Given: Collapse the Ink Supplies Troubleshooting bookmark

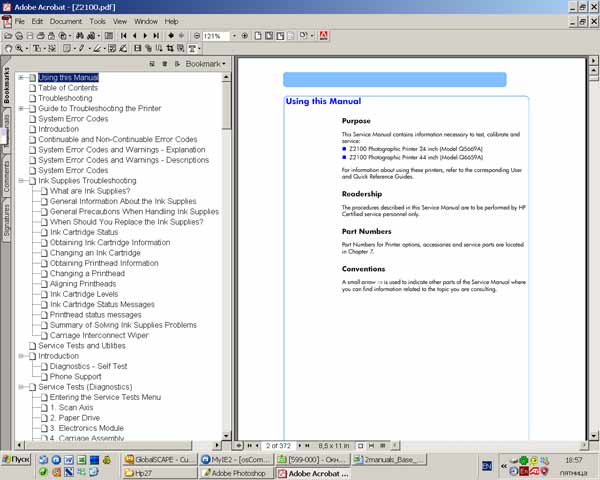Looking at the screenshot, I should click(x=21, y=181).
